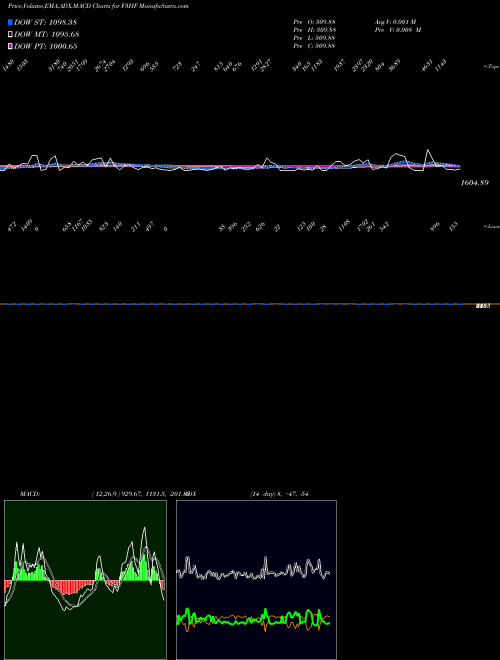Select the 'DOW MT: 1095.68' legend label
The width and height of the screenshot is (500, 660).
[x=47, y=34]
